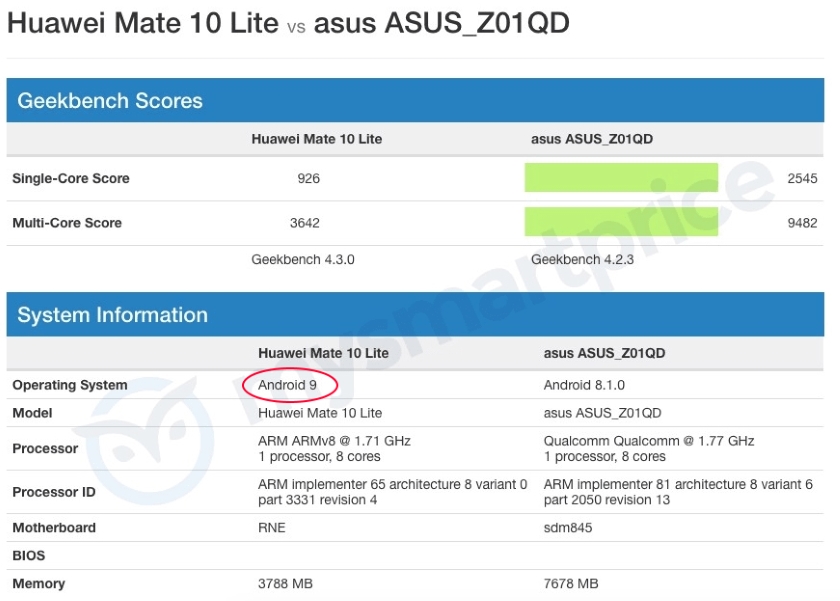Click the BIOS row label
This screenshot has height=601, width=840.
[28, 555]
